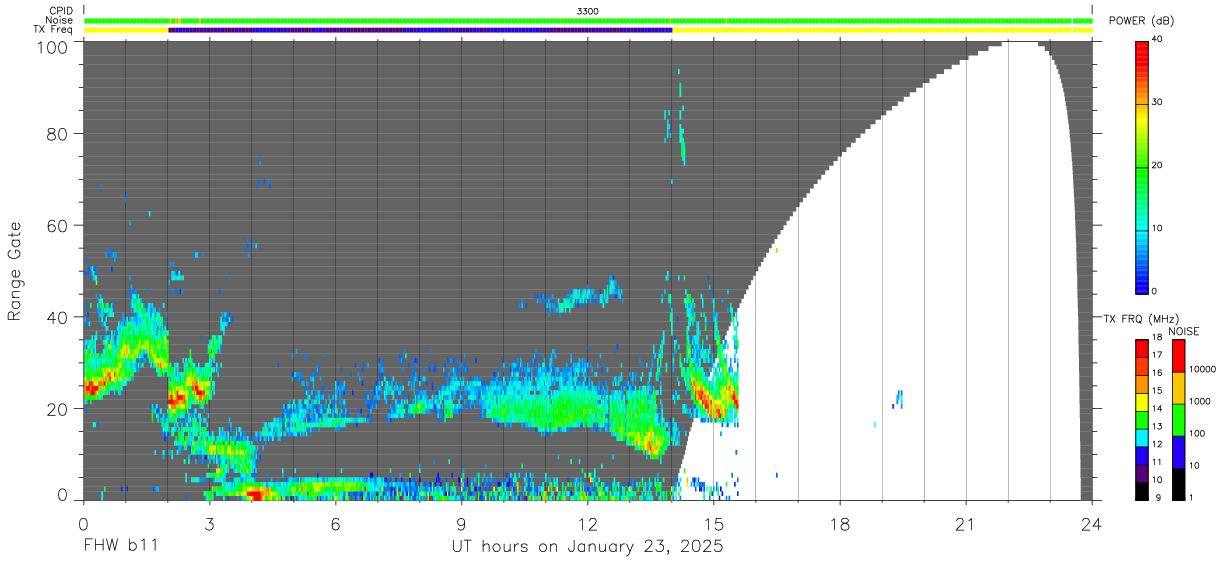This screenshot has width=1228, height=567.
Task: Click the 20 tick on power scale
Action: 1159,166
